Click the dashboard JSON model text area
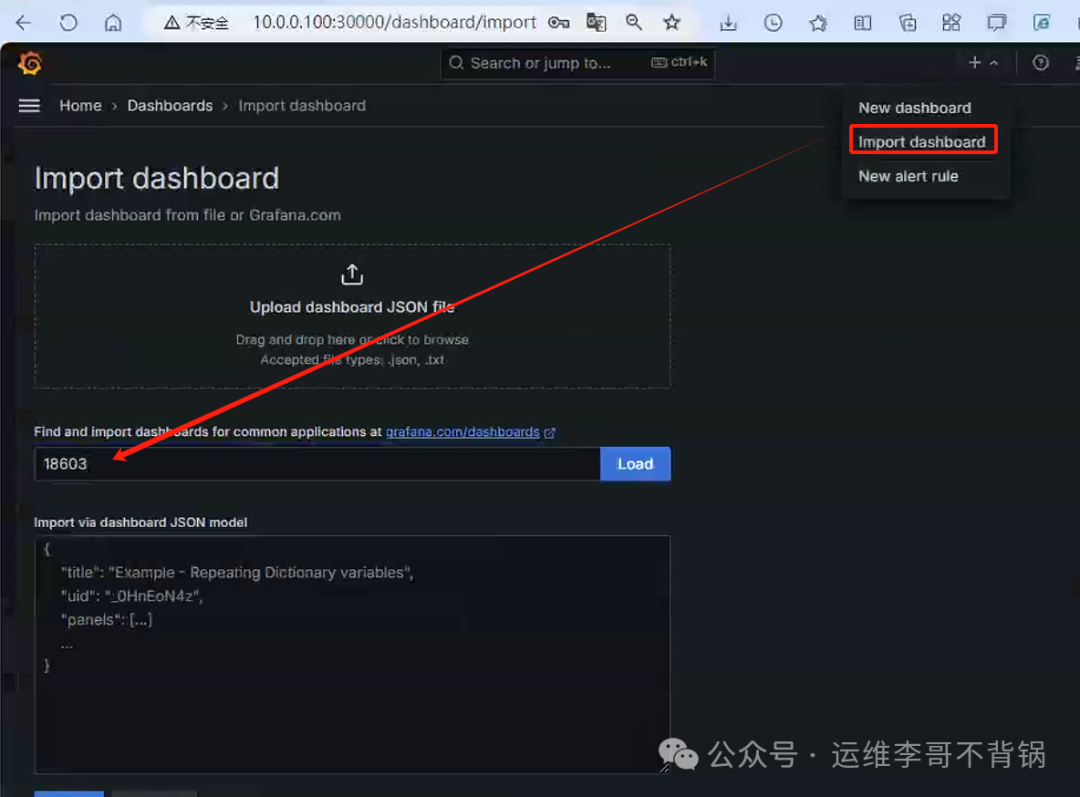This screenshot has height=797, width=1080. pyautogui.click(x=352, y=654)
